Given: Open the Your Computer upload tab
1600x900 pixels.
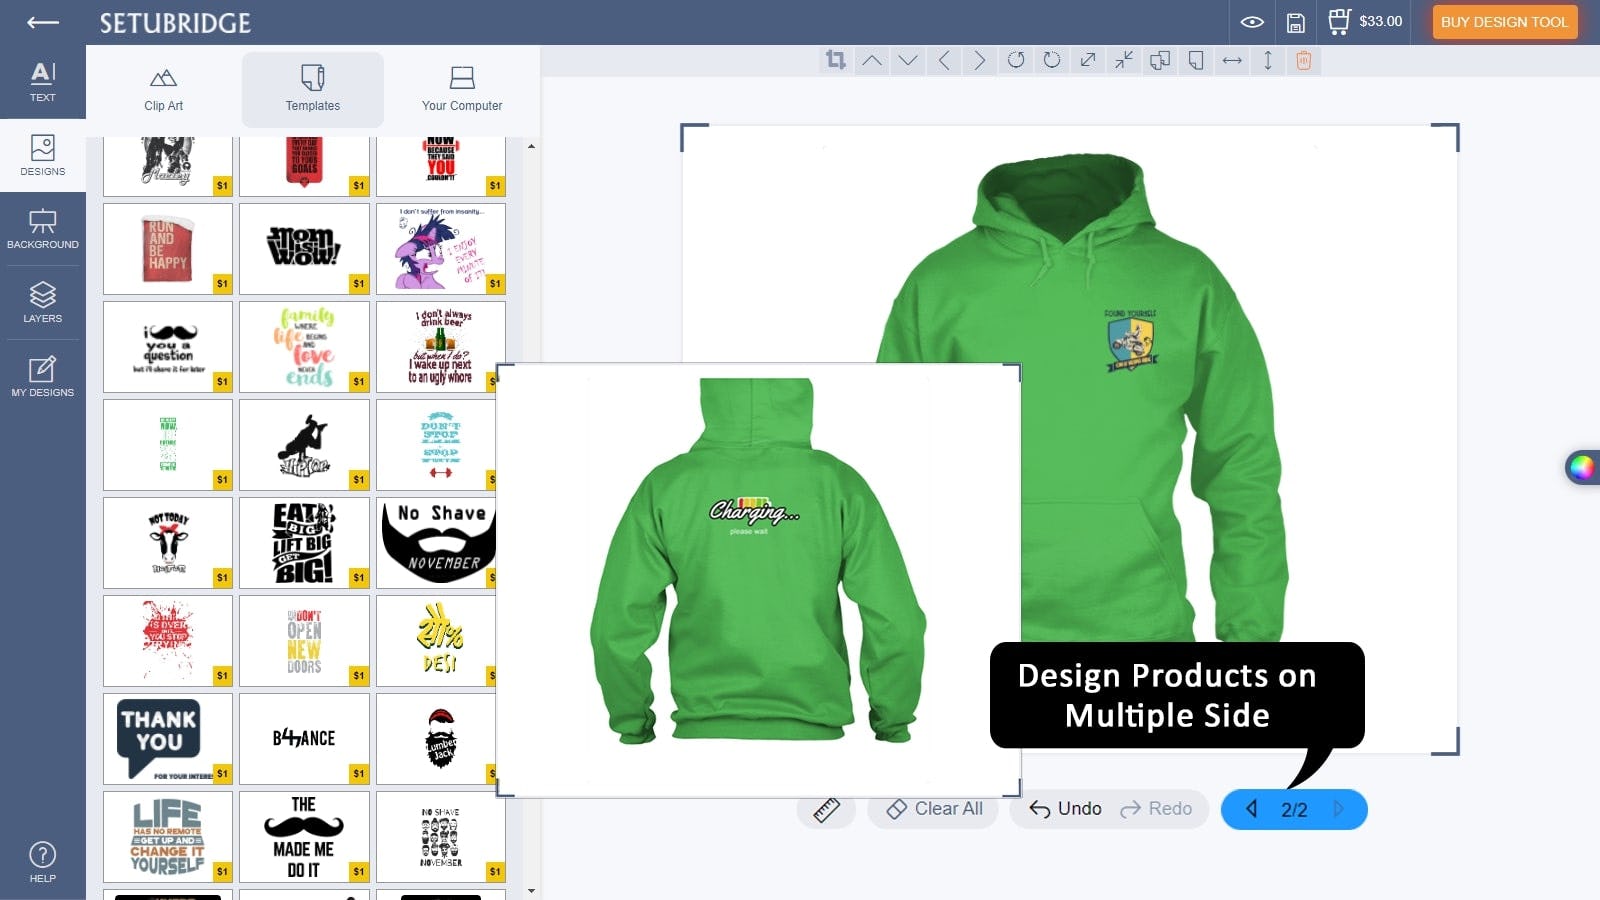Looking at the screenshot, I should (461, 90).
